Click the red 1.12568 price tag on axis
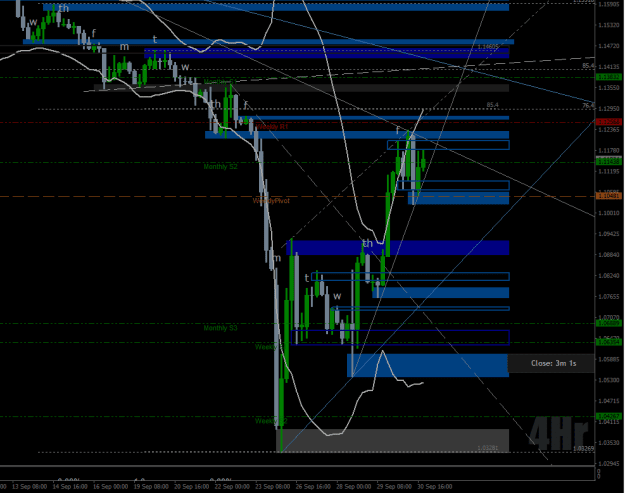This screenshot has height=493, width=625. (609, 122)
